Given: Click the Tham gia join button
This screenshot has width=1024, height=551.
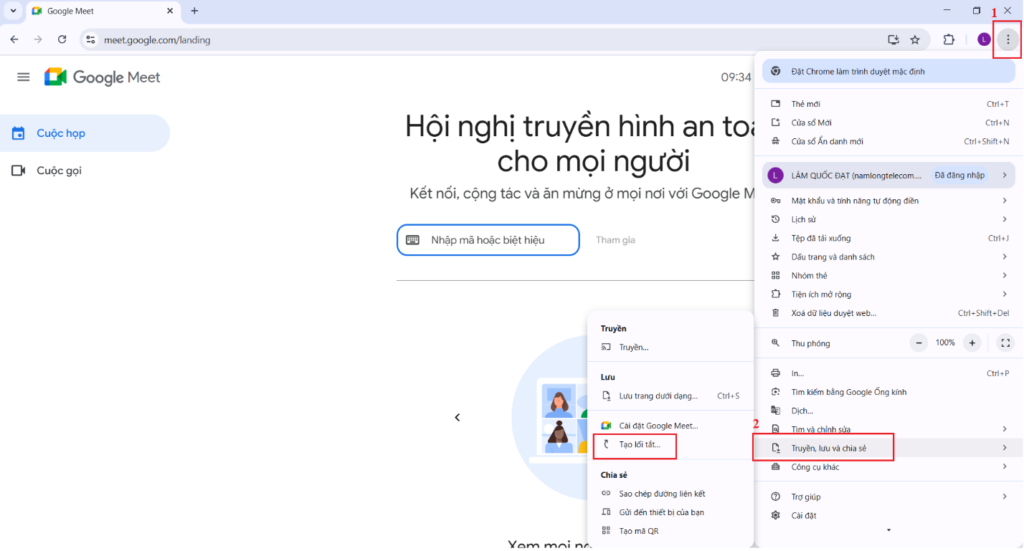Looking at the screenshot, I should (615, 240).
